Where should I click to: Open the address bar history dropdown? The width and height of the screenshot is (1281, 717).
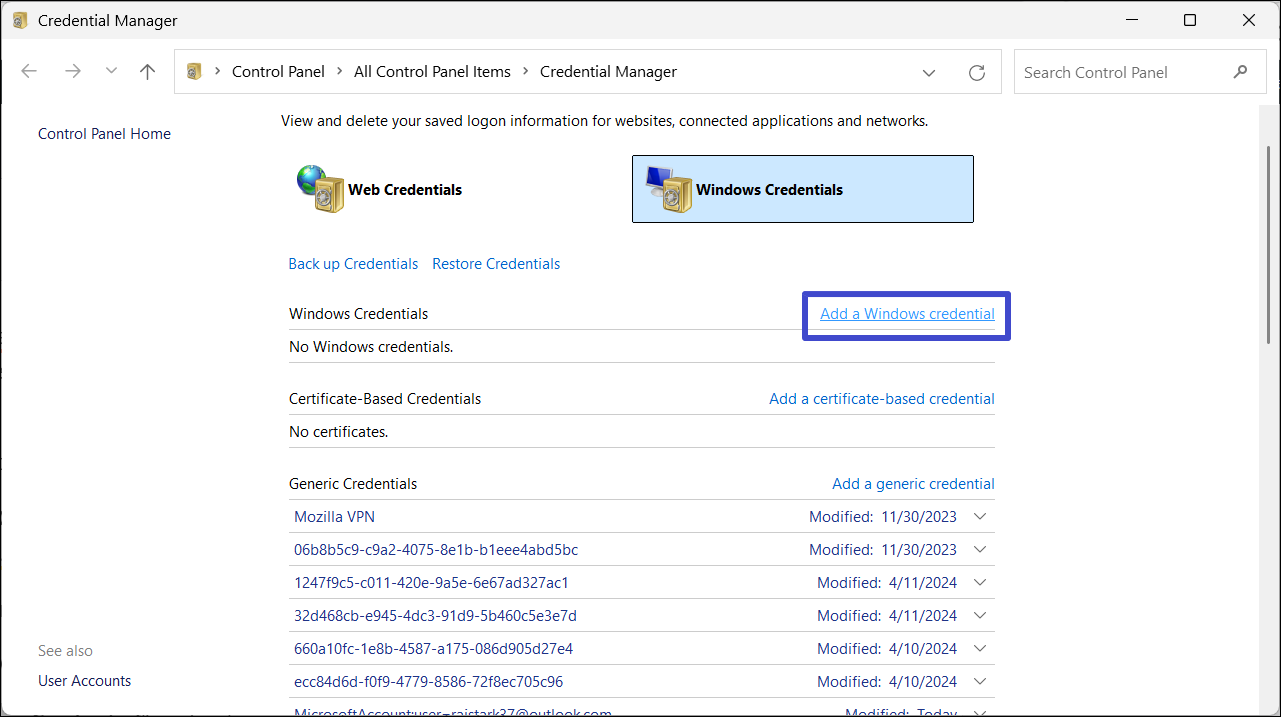coord(929,72)
